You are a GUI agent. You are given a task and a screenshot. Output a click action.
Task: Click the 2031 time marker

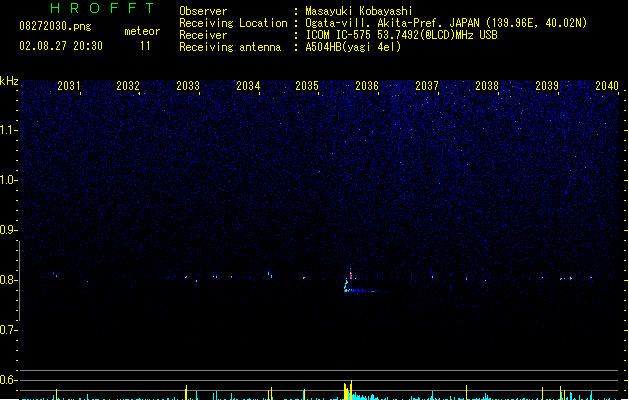point(69,86)
